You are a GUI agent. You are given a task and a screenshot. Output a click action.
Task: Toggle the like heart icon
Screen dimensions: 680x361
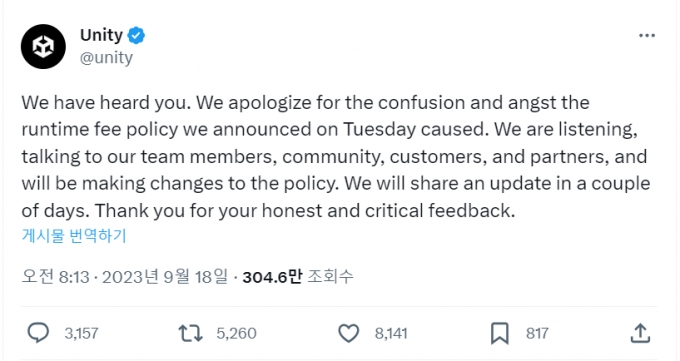point(349,333)
